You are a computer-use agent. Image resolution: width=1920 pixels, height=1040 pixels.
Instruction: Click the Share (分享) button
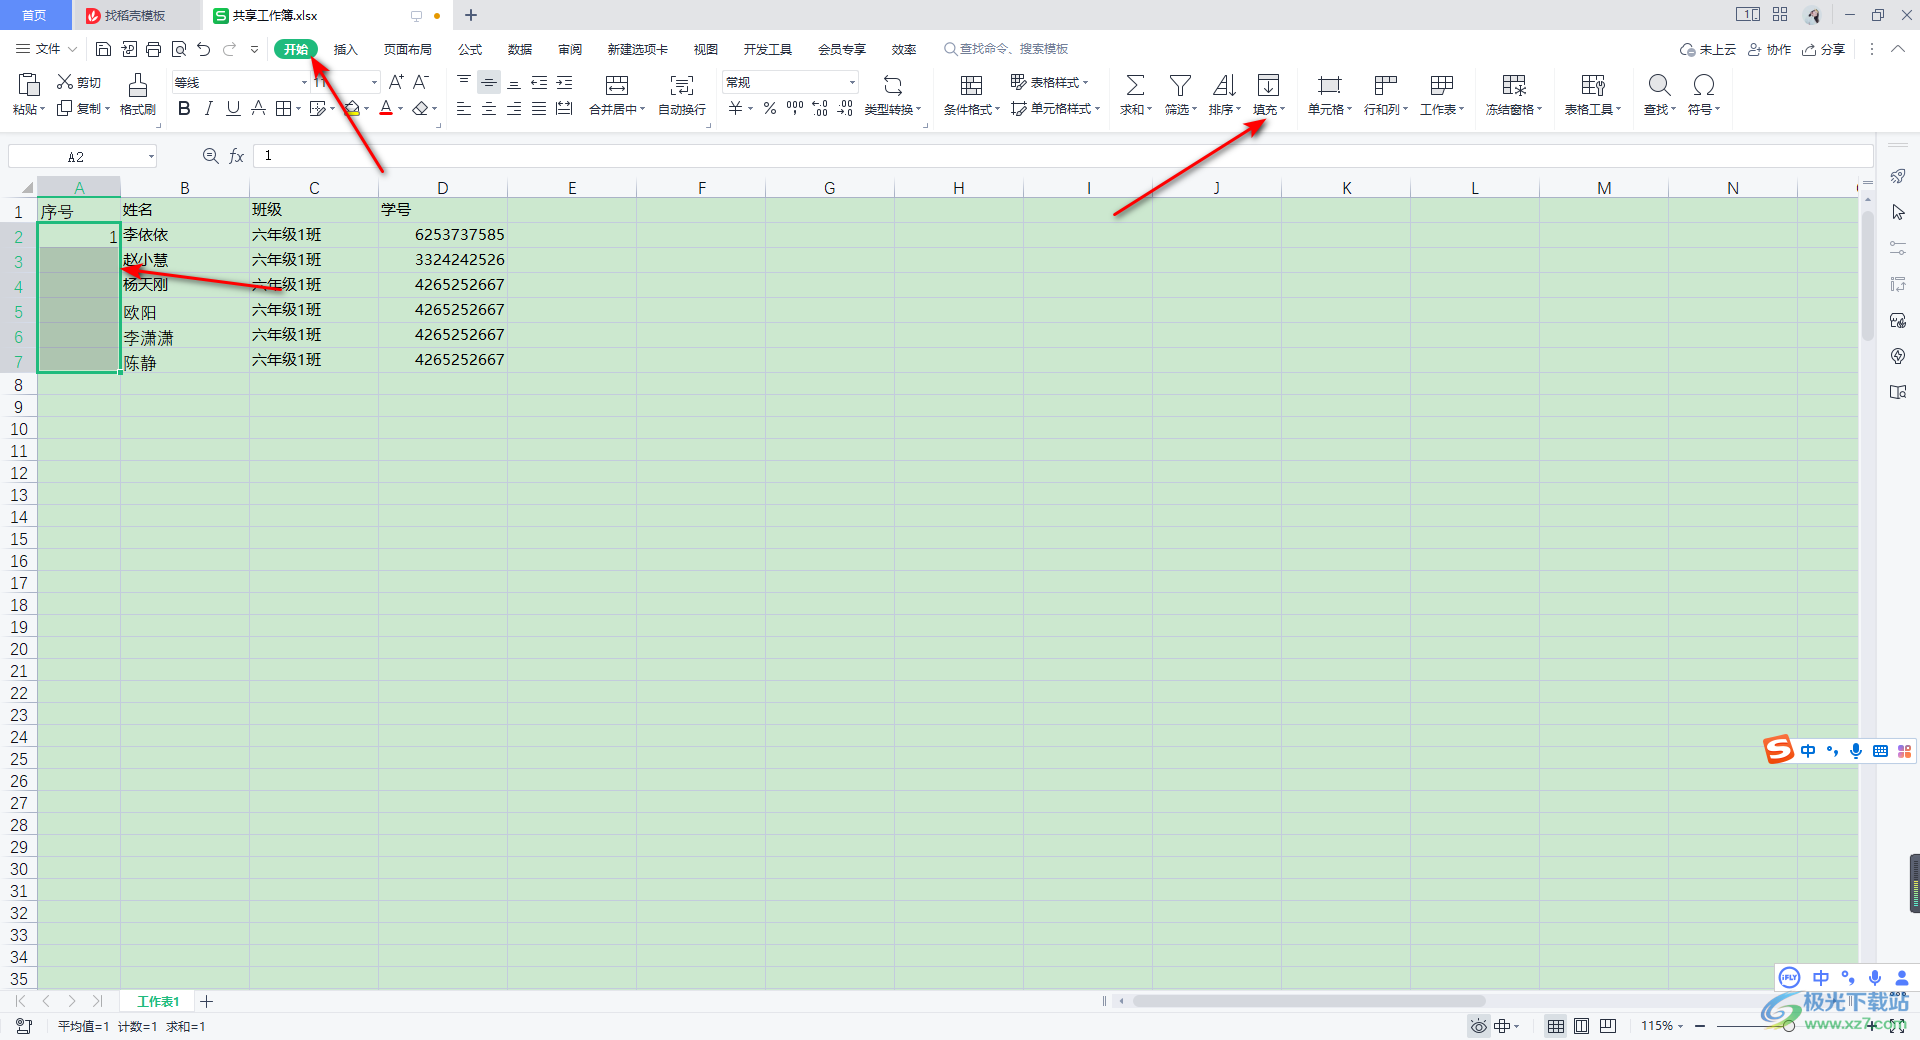[1824, 49]
